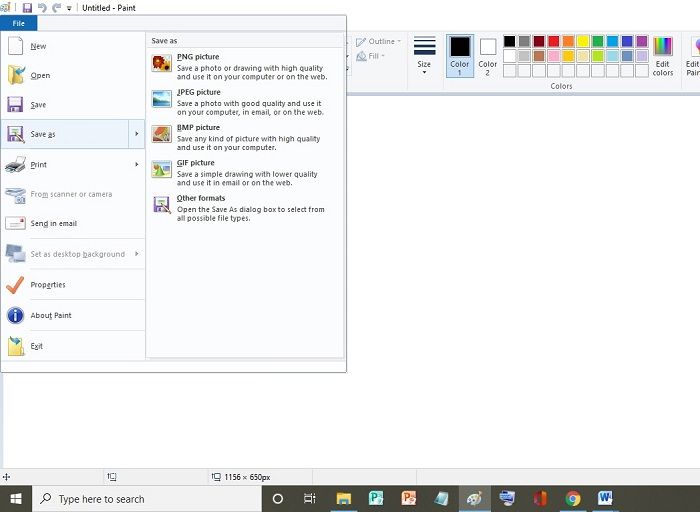
Task: Choose Save from the File menu
Action: 73,105
